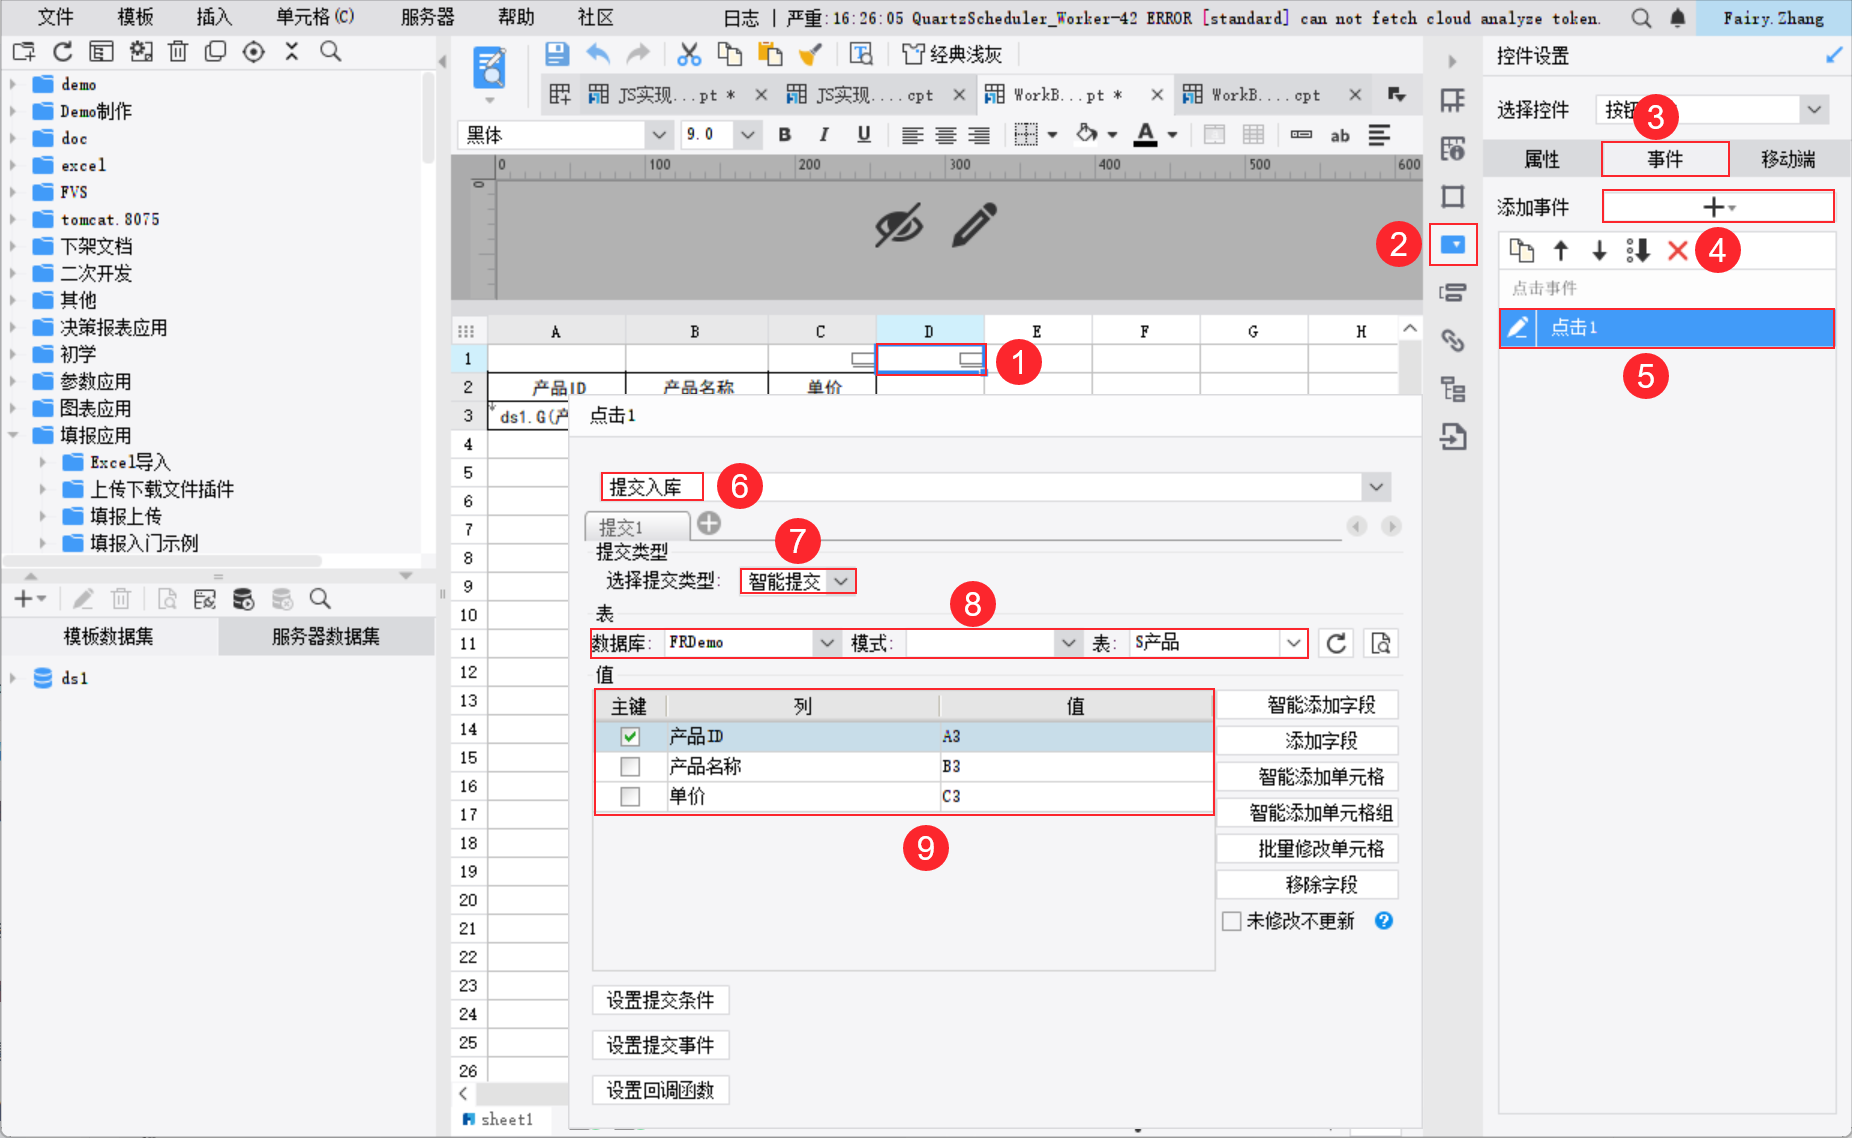Open hyperlink settings sidebar icon
The width and height of the screenshot is (1852, 1138).
[x=1453, y=341]
